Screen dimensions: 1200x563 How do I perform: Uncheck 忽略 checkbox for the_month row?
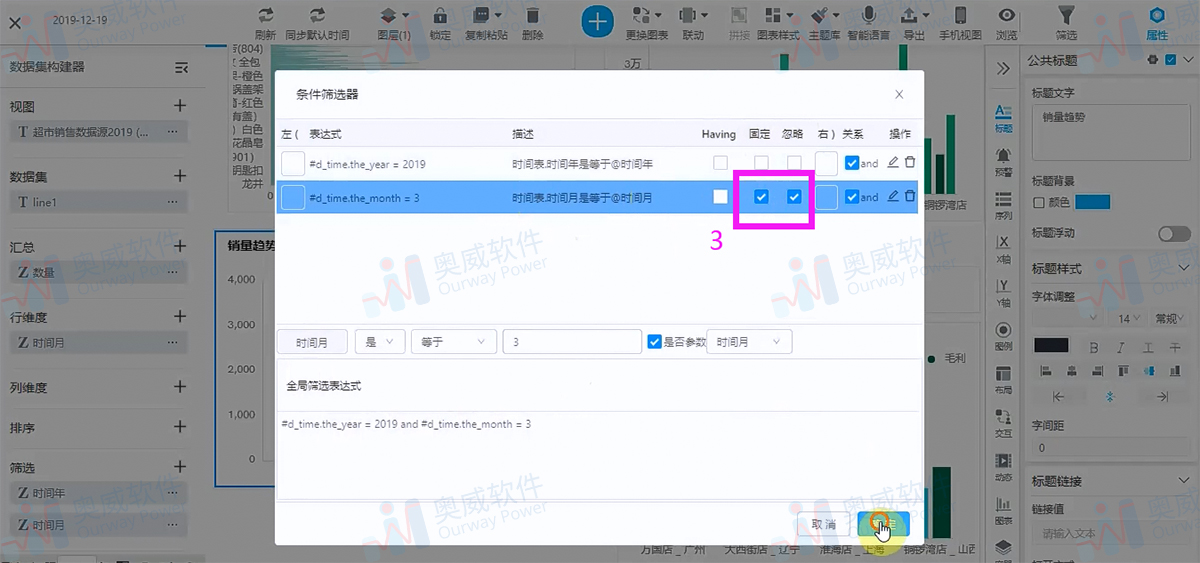coord(794,197)
